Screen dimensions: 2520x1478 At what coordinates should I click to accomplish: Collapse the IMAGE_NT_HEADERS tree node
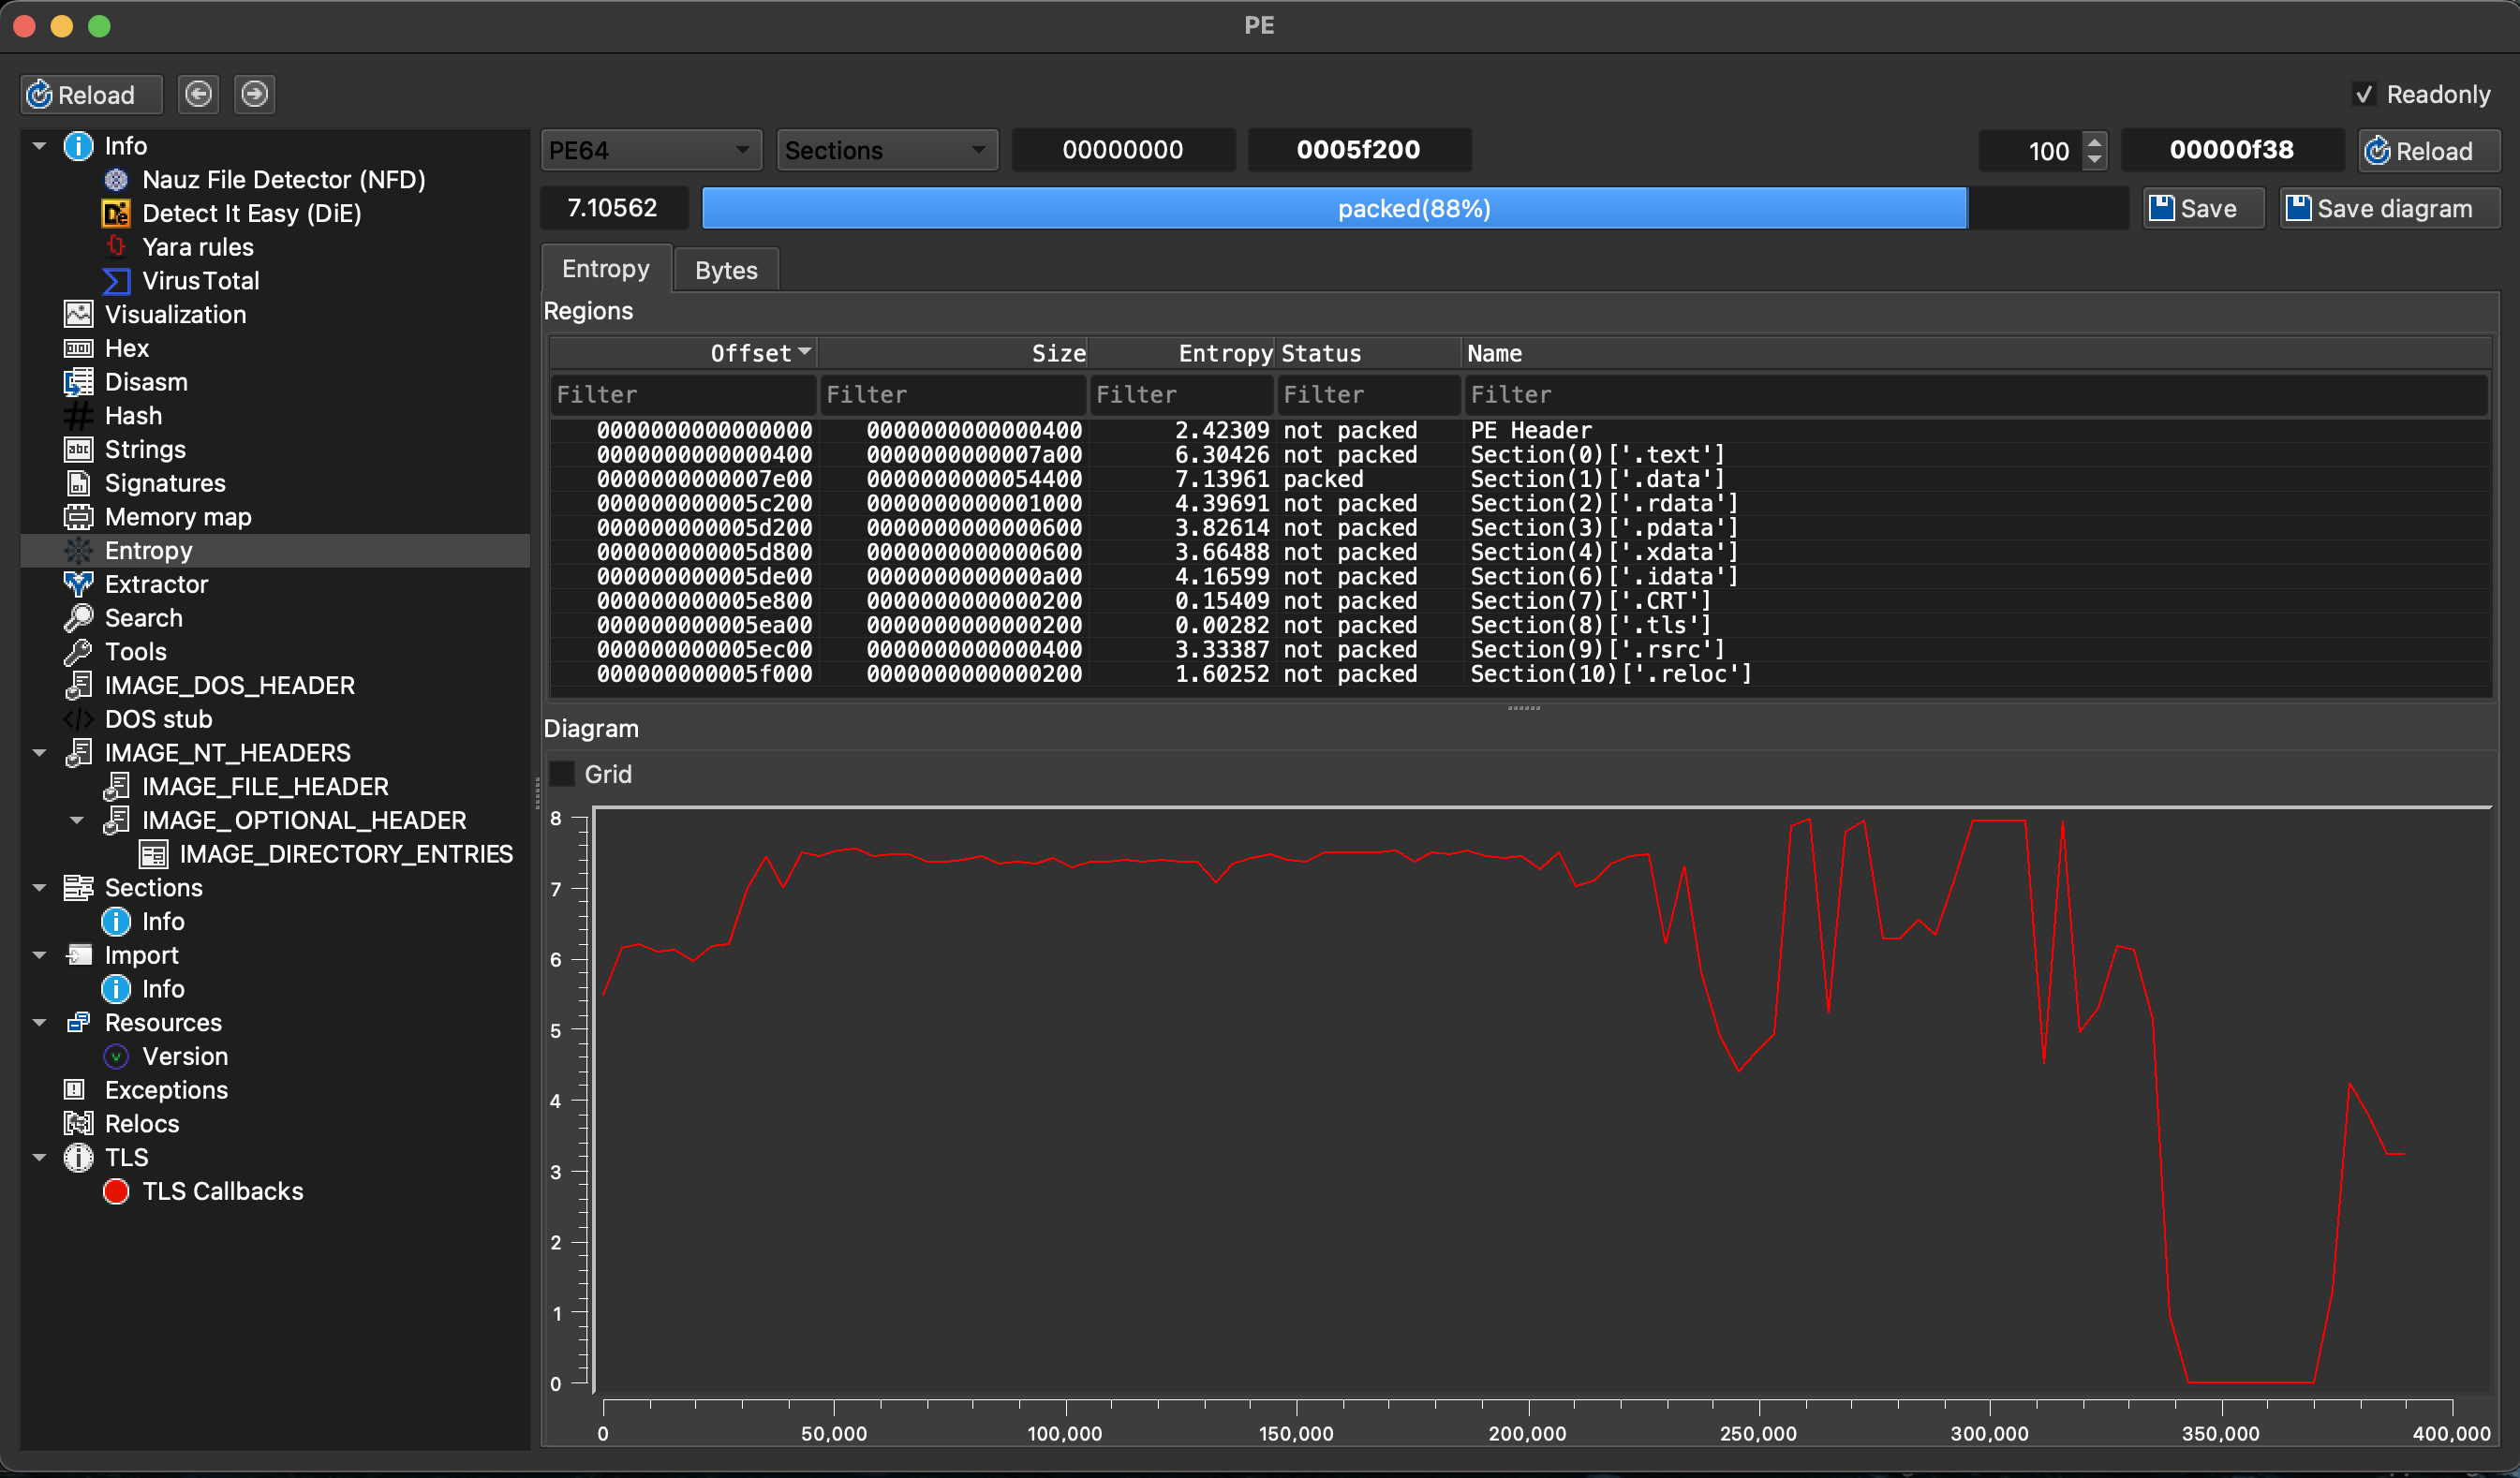pos(39,753)
